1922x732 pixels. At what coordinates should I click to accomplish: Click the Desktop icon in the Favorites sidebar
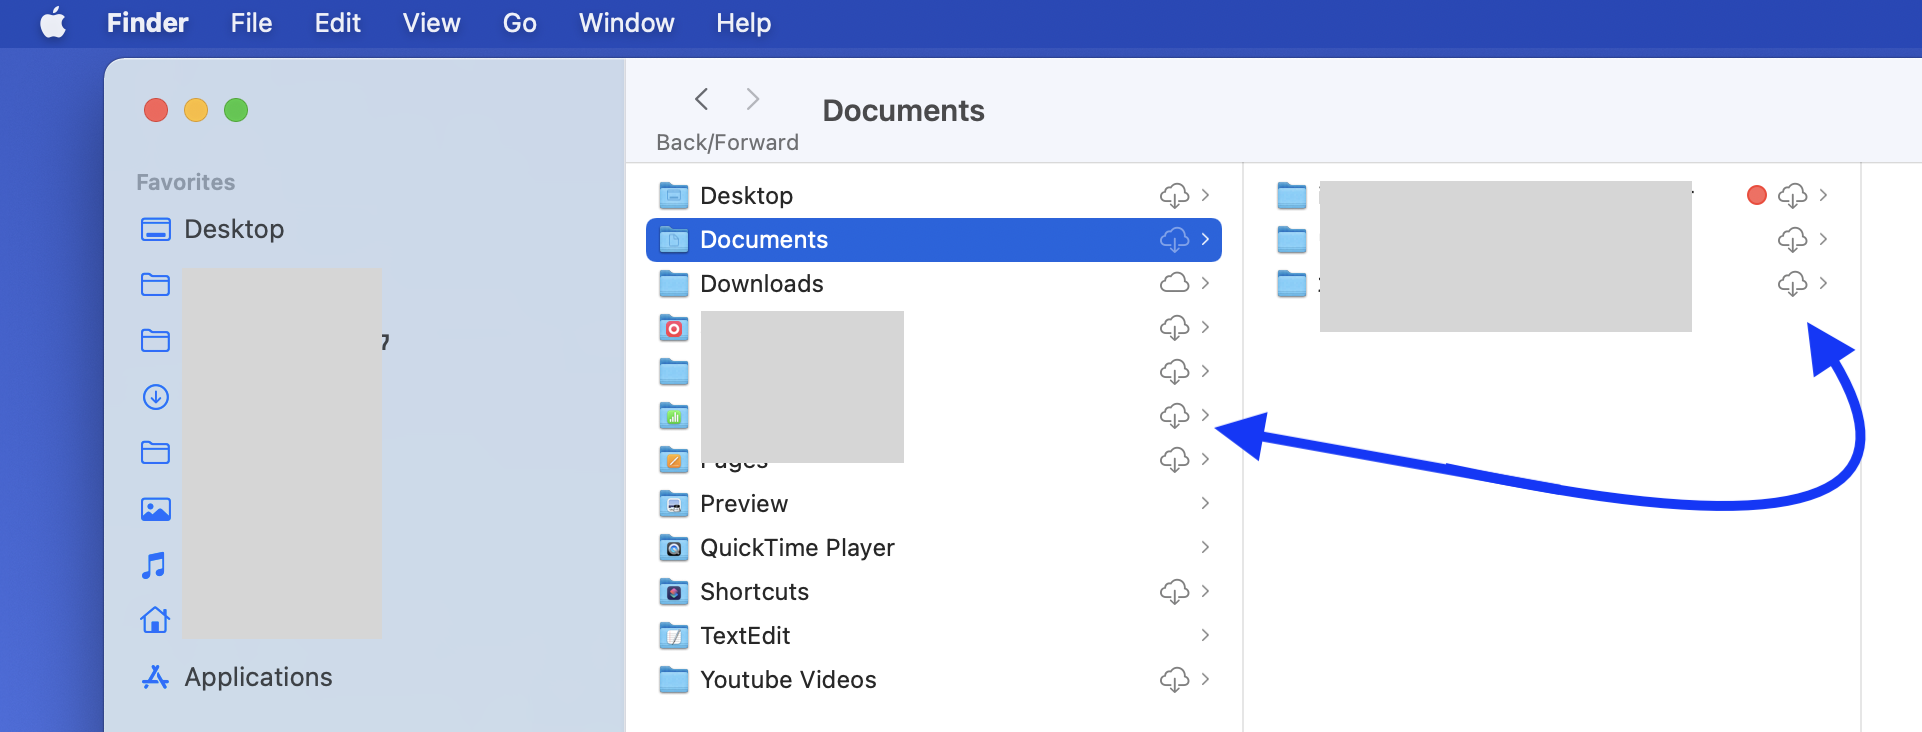coord(156,229)
